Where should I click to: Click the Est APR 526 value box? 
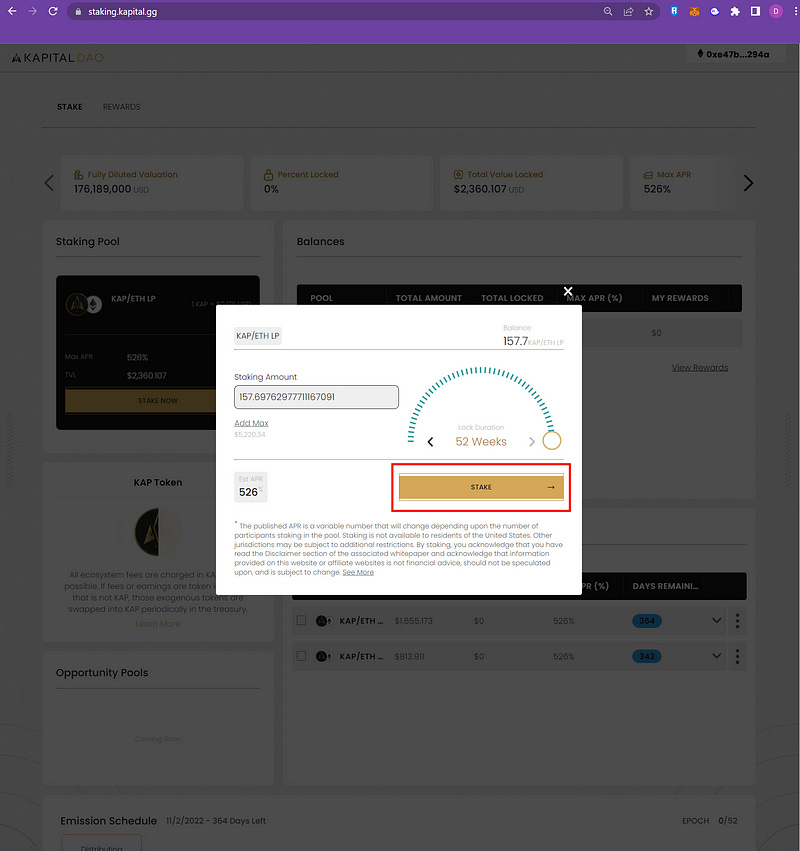point(251,487)
